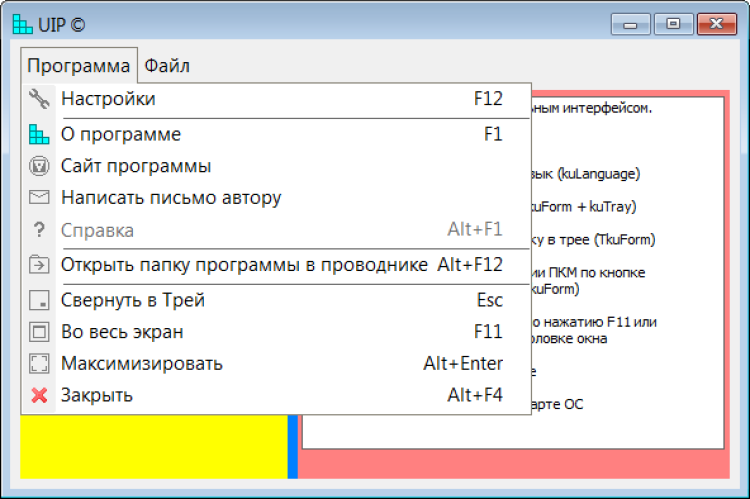Minimize the UIP window

[631, 22]
